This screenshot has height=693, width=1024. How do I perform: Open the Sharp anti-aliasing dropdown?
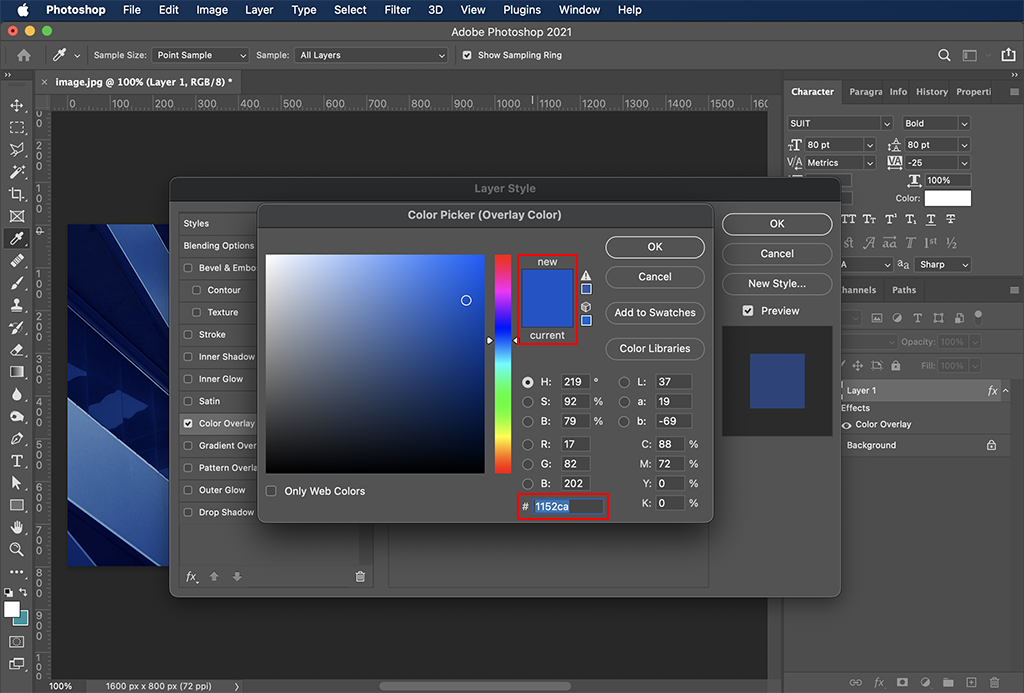(x=944, y=265)
